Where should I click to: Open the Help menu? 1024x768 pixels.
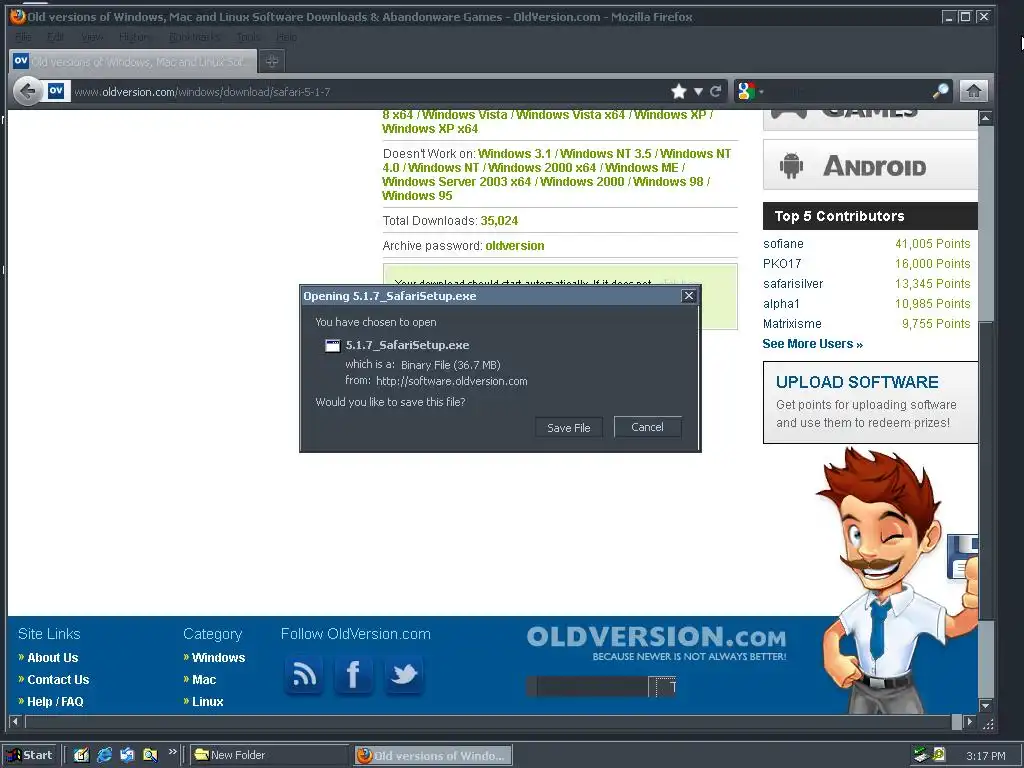287,37
